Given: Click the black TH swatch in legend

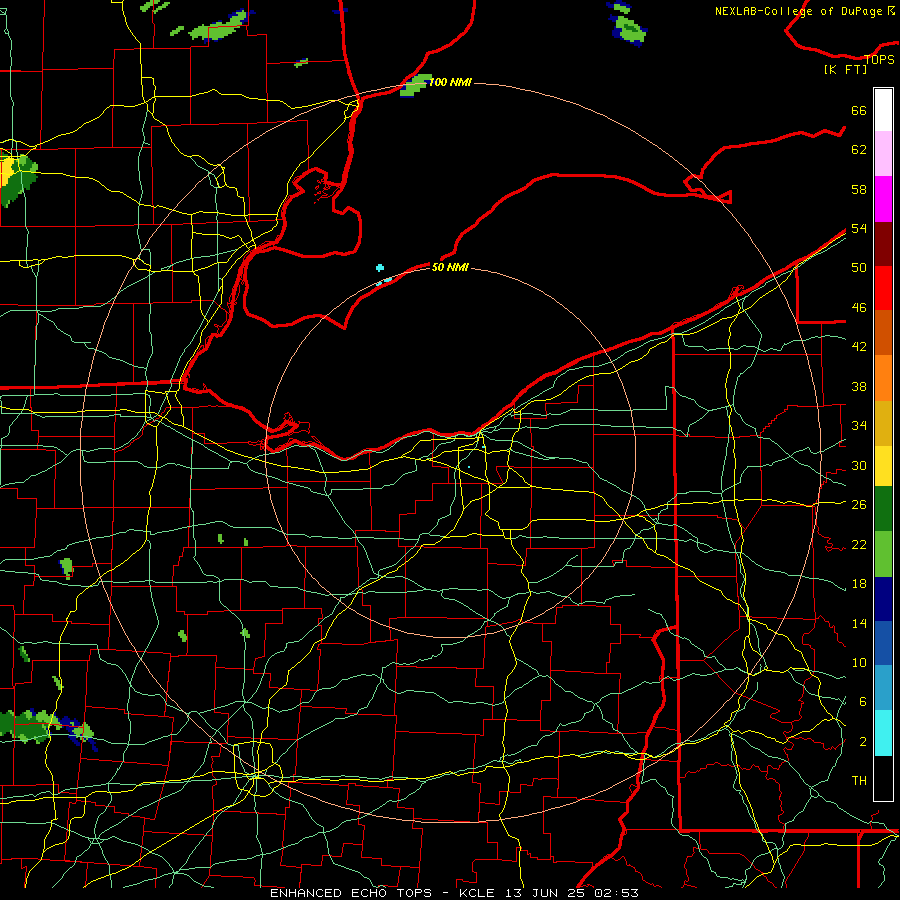Looking at the screenshot, I should (883, 778).
